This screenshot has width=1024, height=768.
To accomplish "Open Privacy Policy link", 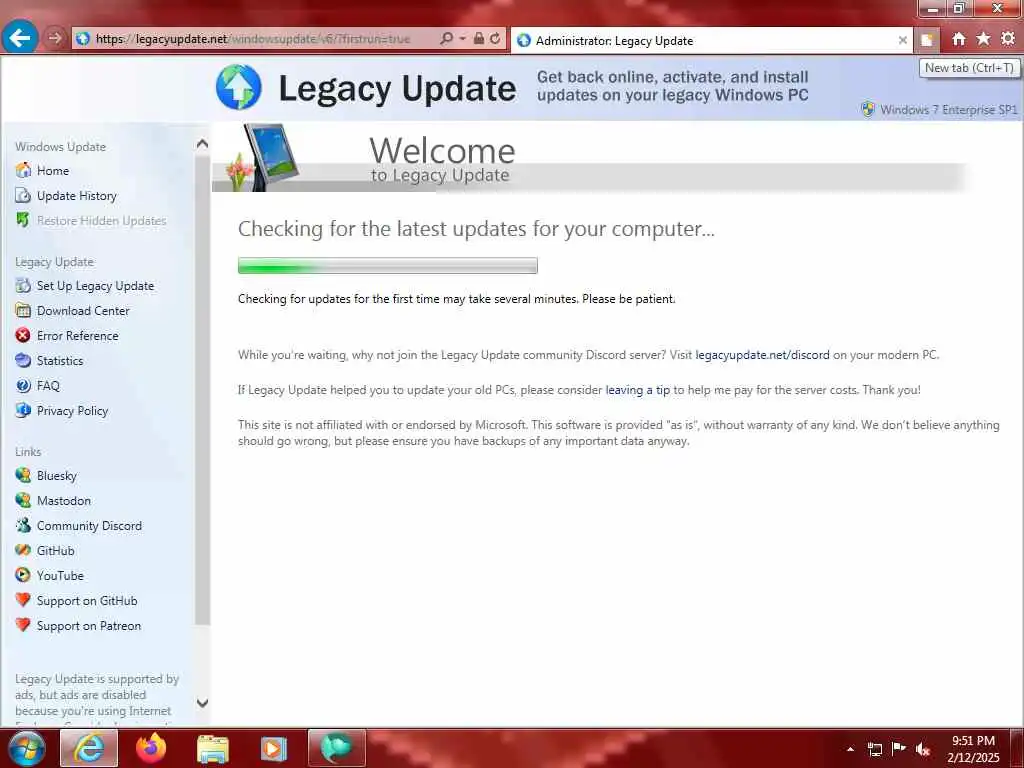I will pyautogui.click(x=72, y=411).
